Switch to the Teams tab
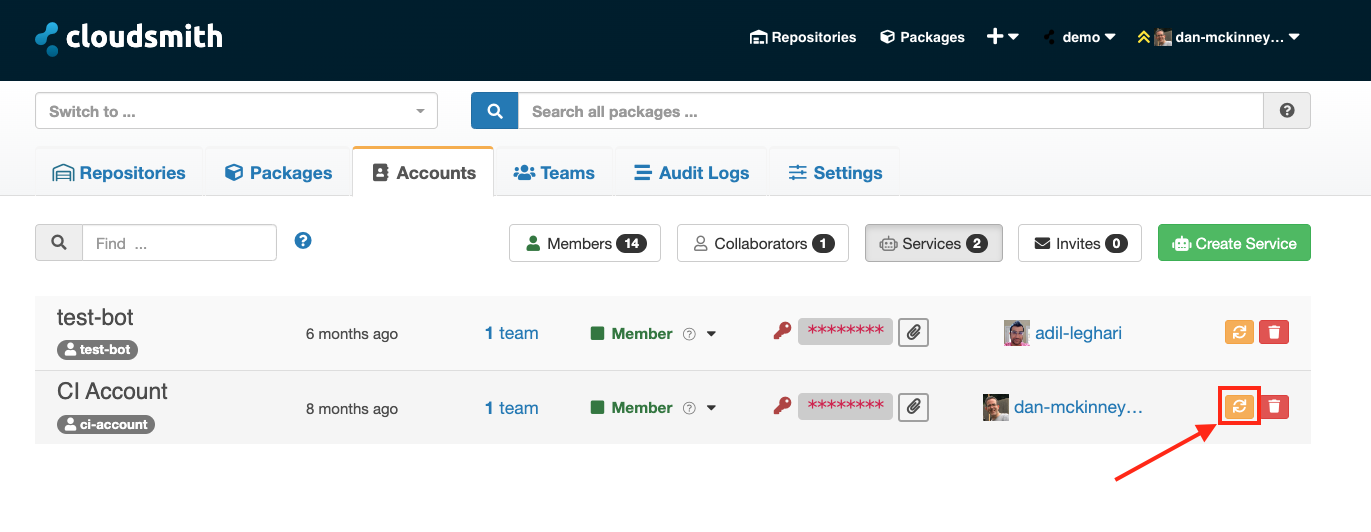 (x=554, y=172)
